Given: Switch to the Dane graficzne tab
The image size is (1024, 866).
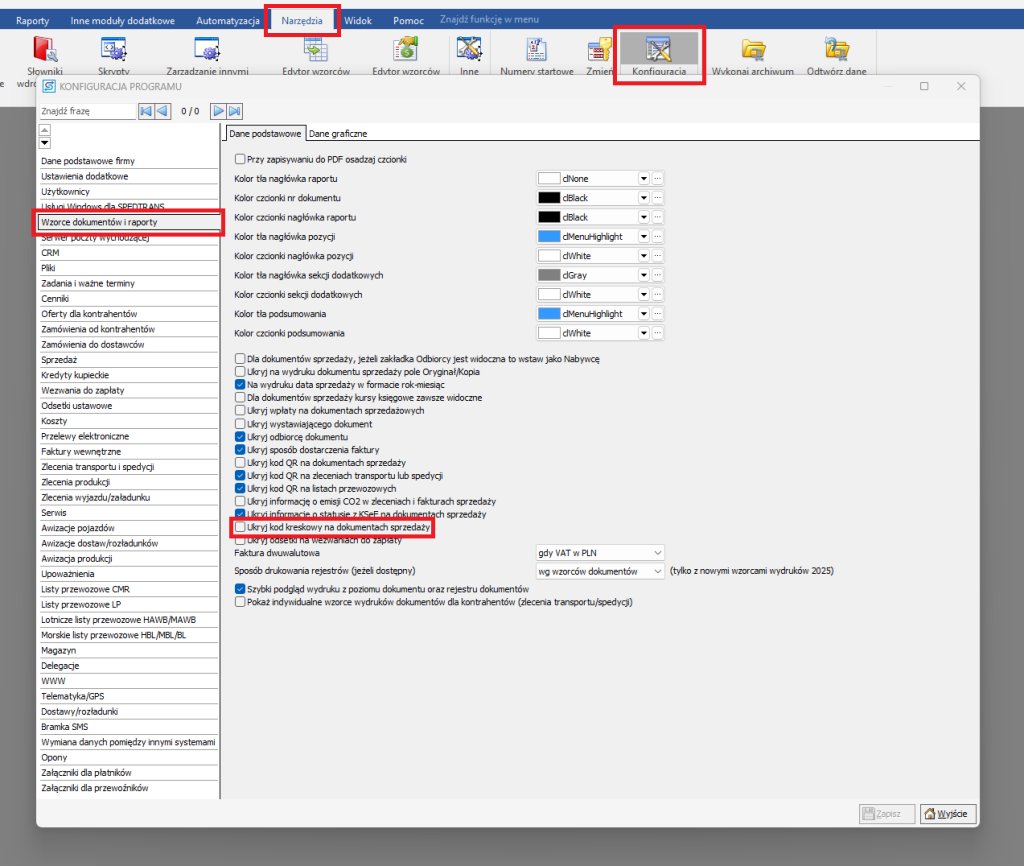Looking at the screenshot, I should 340,133.
